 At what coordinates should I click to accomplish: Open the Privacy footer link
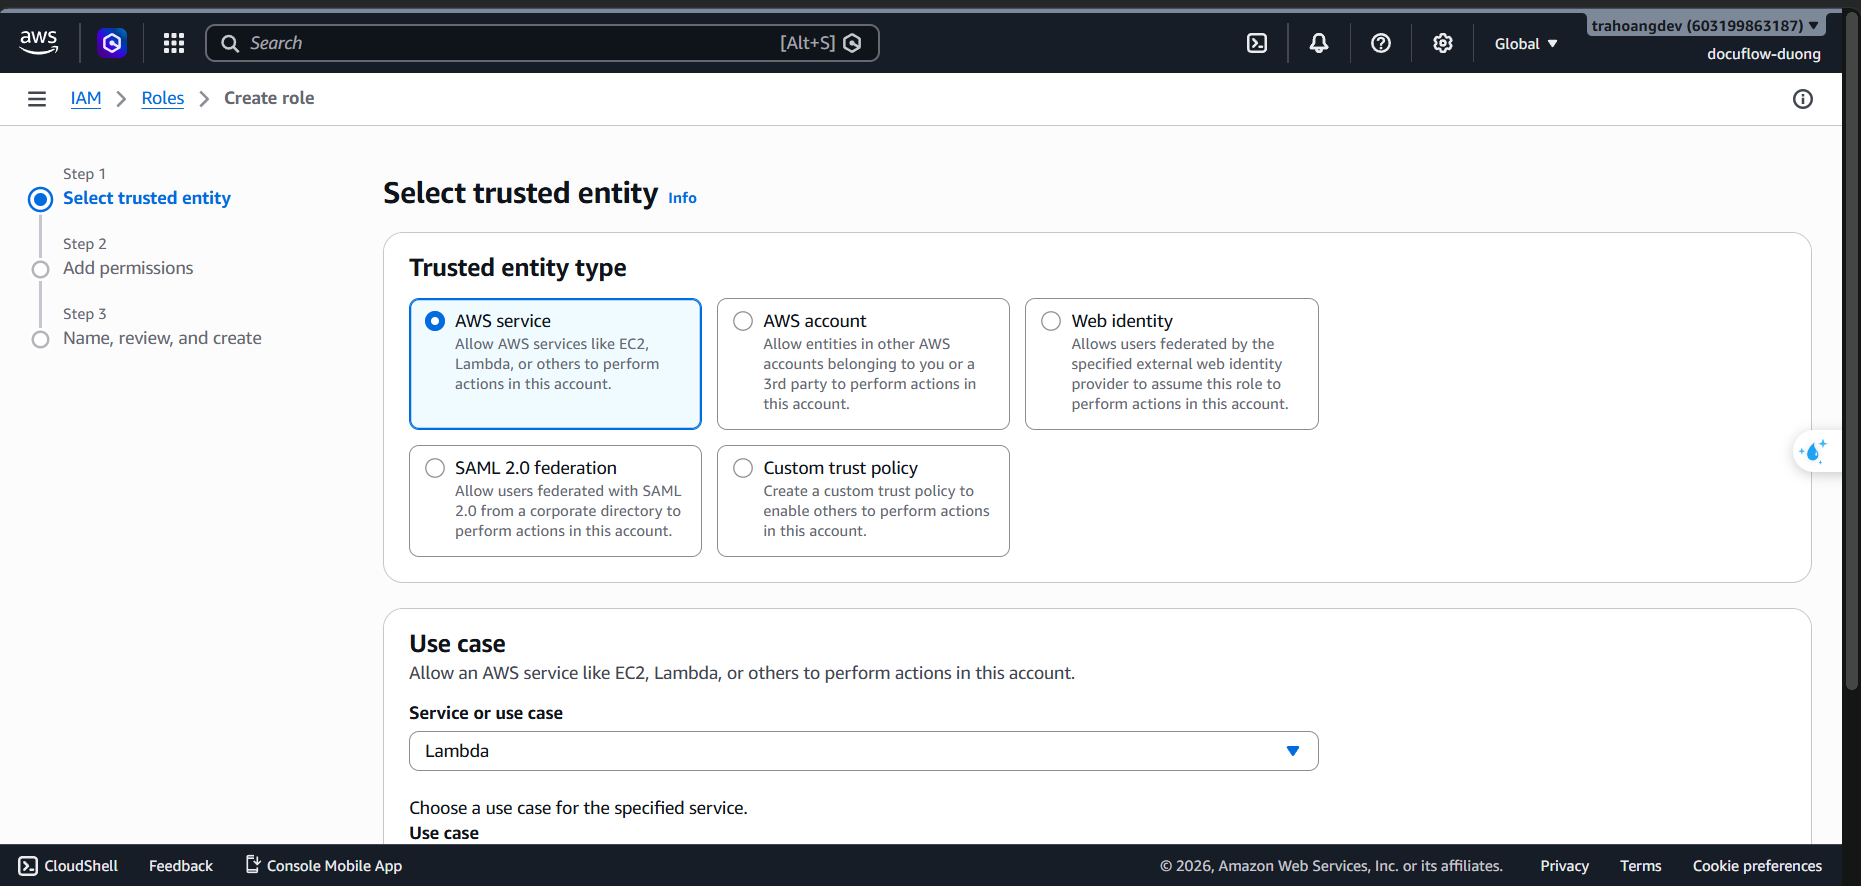tap(1564, 866)
